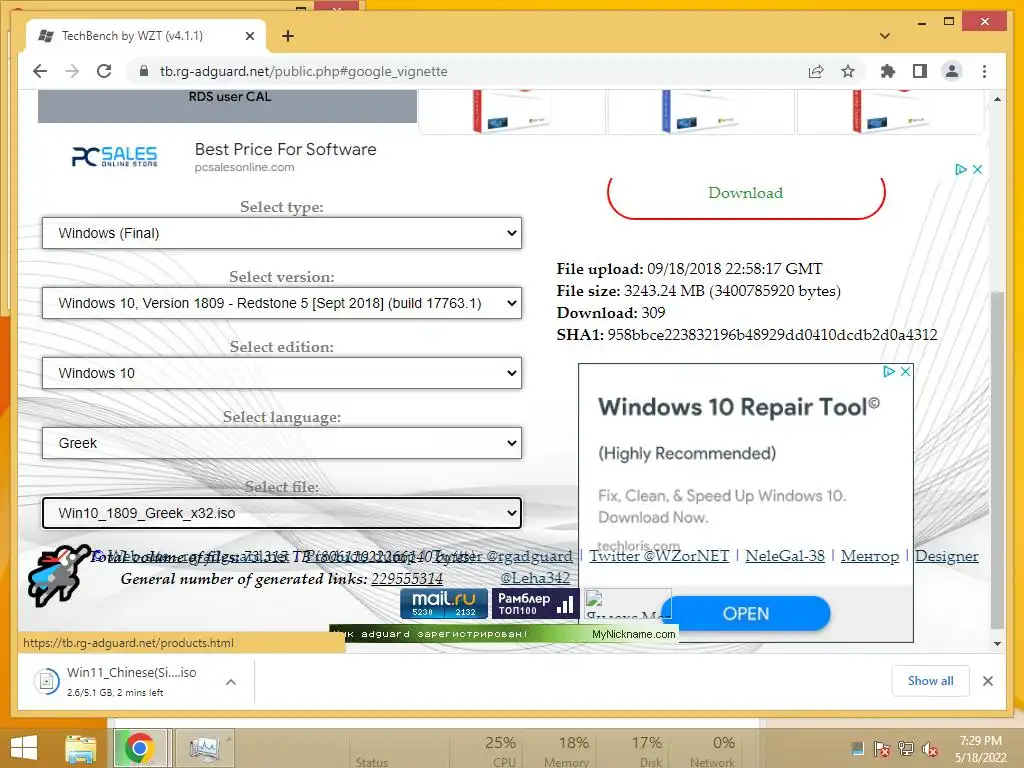Viewport: 1024px width, 768px height.
Task: Click the mail.ru counter badge
Action: 444,603
